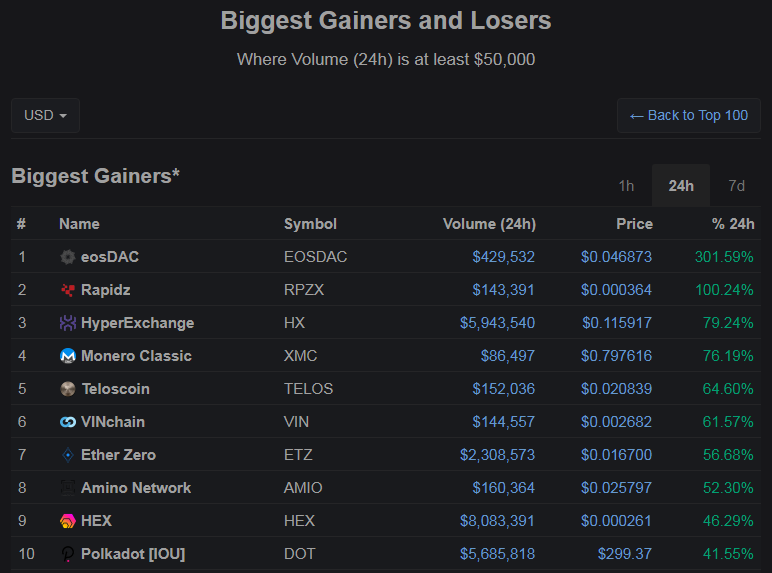Click the Teloscoin coin icon
Viewport: 772px width, 573px height.
[x=67, y=389]
